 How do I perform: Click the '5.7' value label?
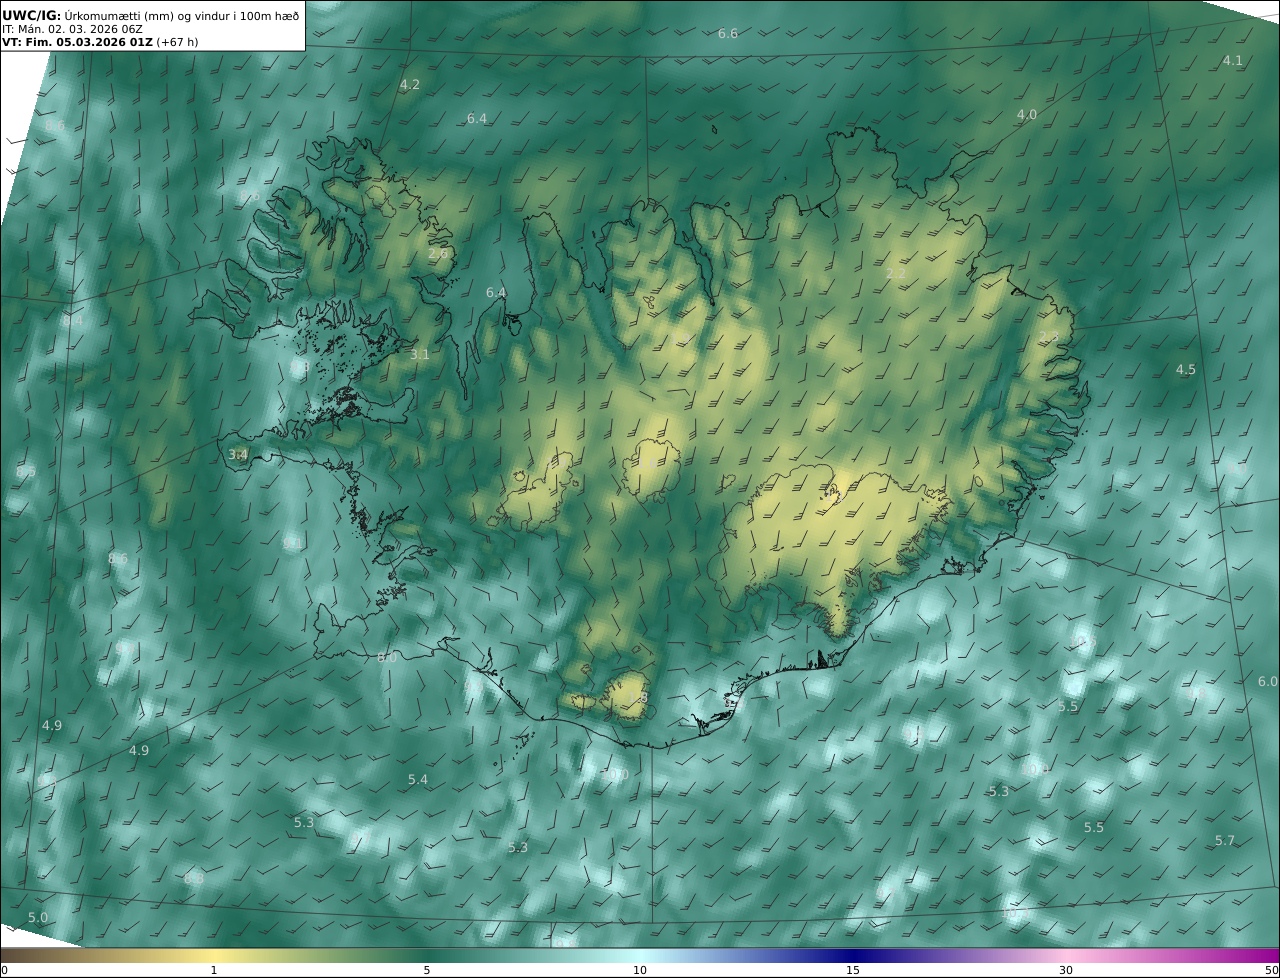tap(1225, 841)
